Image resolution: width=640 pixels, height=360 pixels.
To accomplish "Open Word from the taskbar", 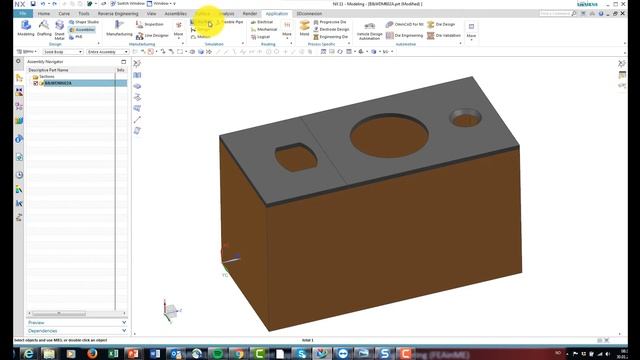I will pyautogui.click(x=155, y=353).
